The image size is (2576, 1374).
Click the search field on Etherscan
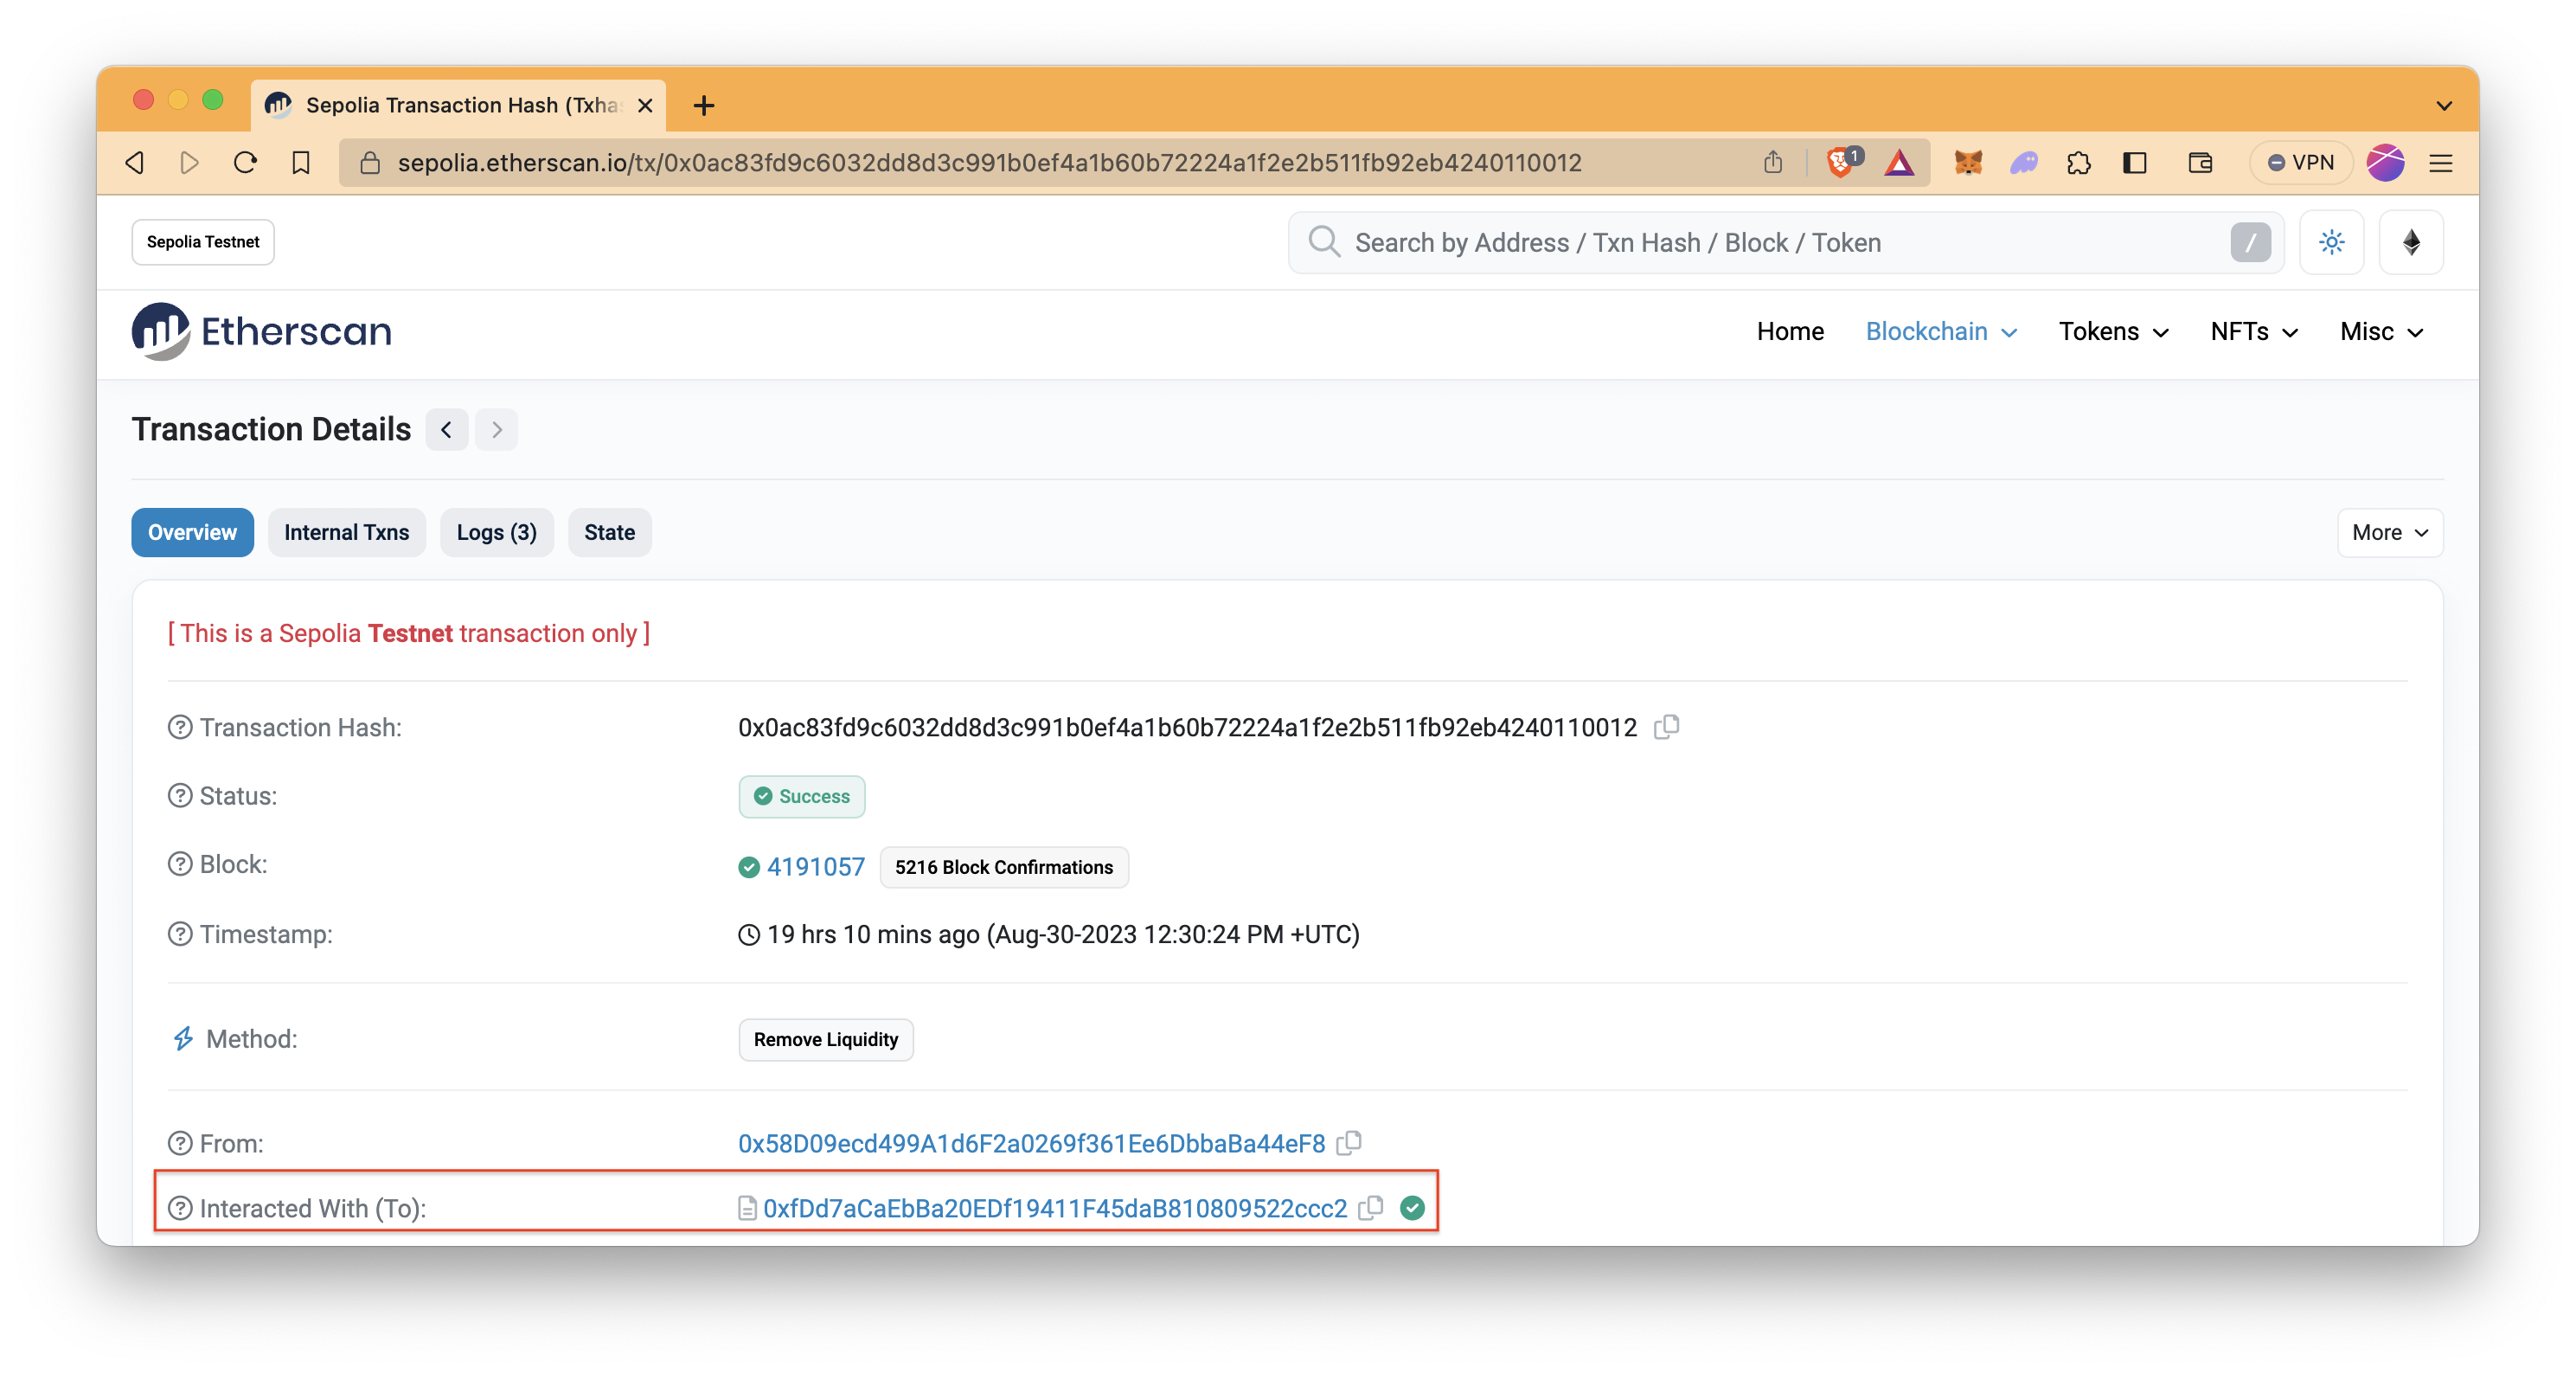[1786, 242]
